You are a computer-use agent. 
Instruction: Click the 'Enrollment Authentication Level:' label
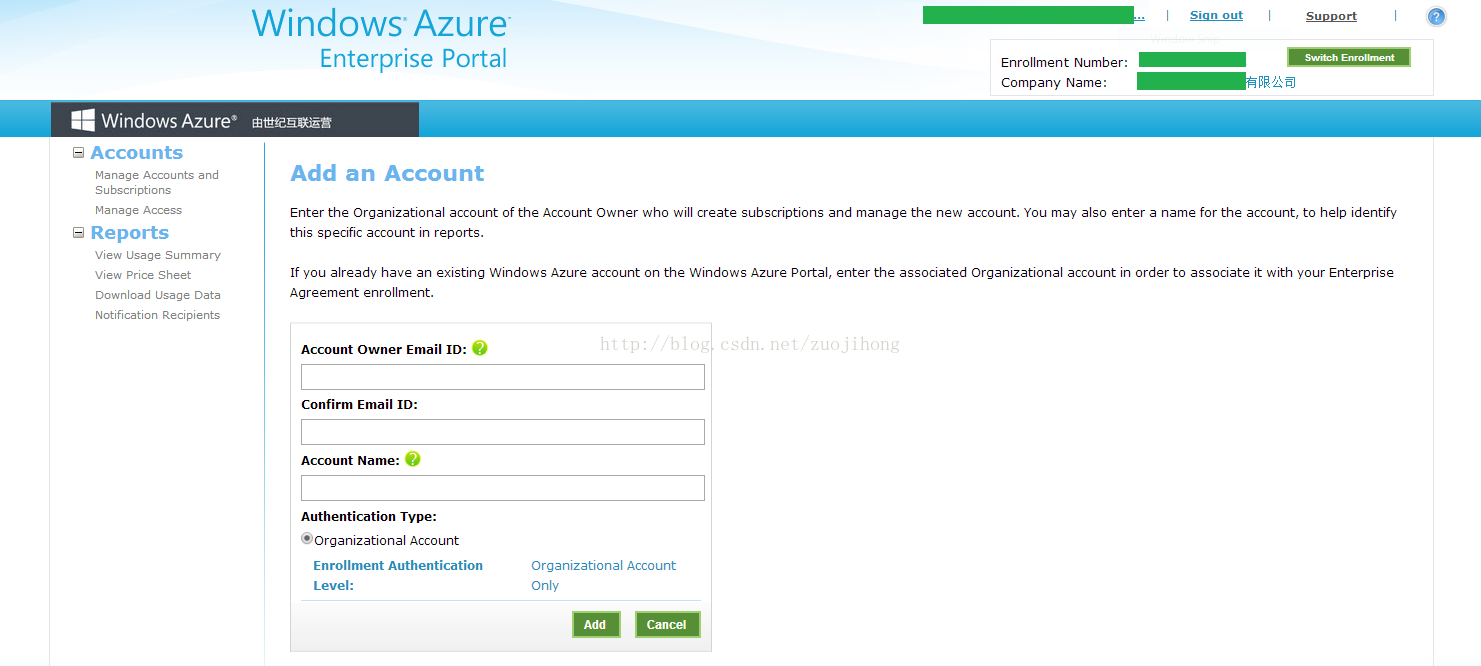(398, 575)
